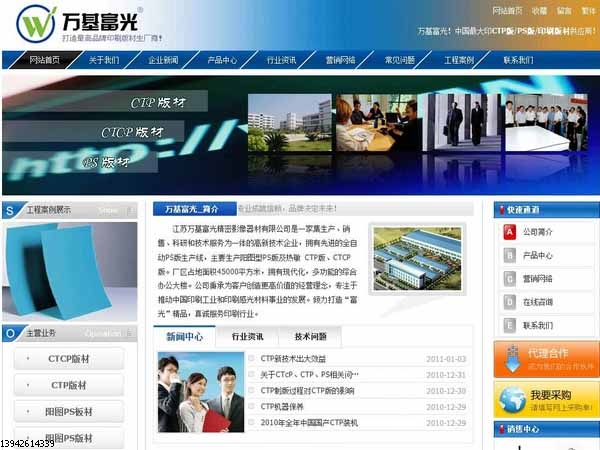Screen dimensions: 600x450
Task: Click the E icon beside 联系我们
Action: pyautogui.click(x=509, y=325)
